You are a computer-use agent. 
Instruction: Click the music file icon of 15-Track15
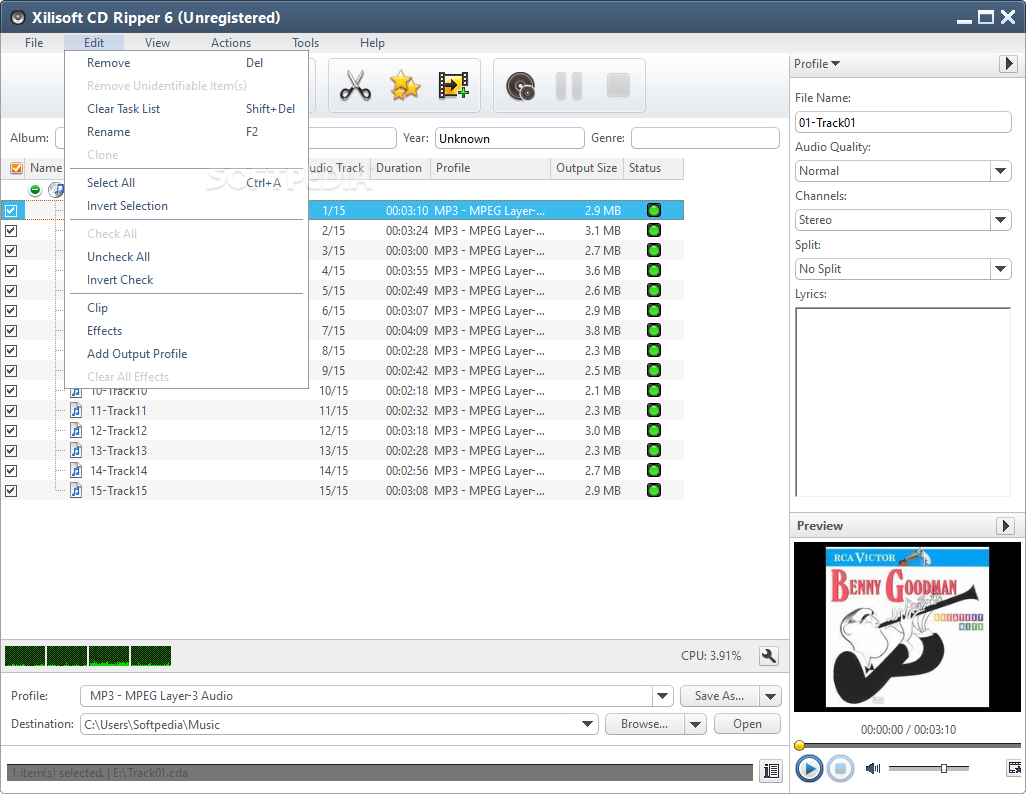77,490
